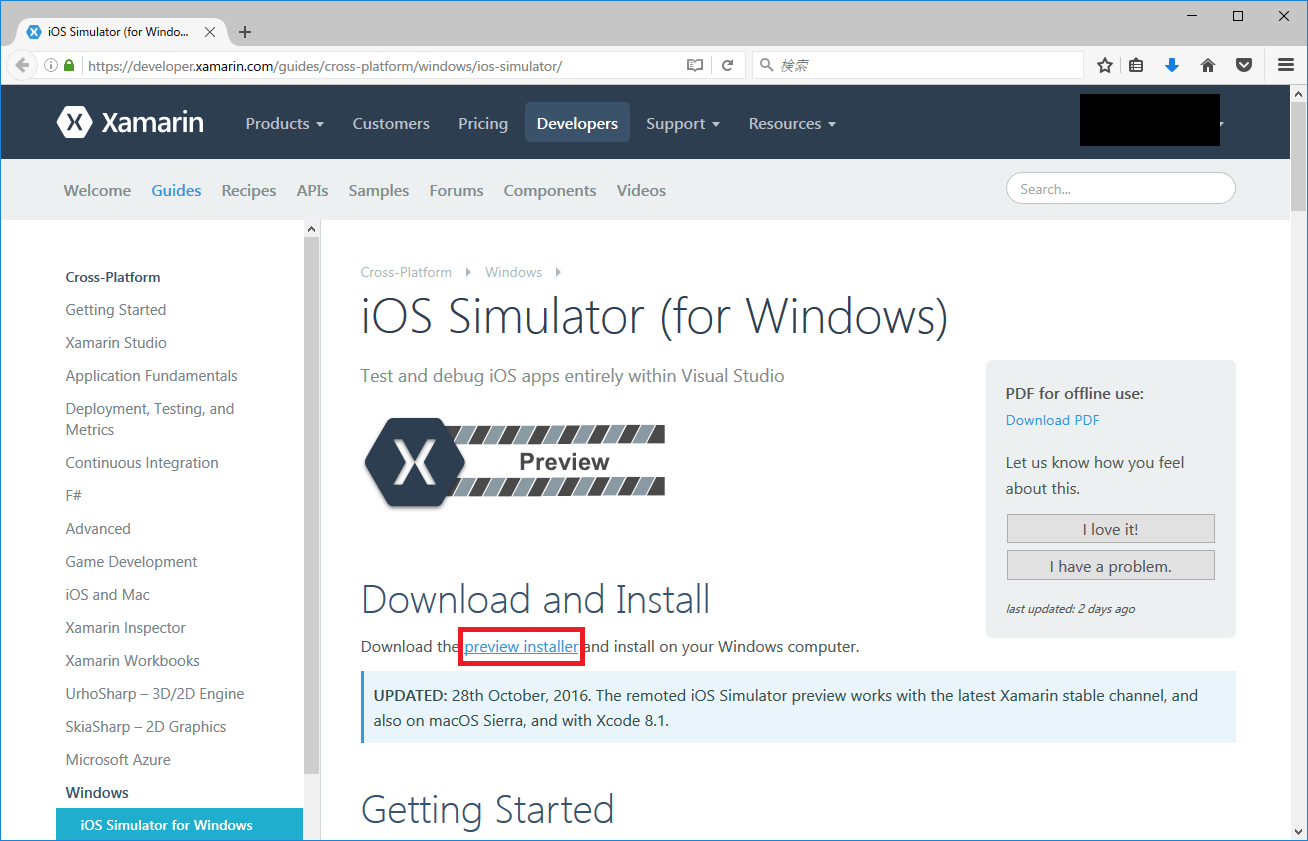The height and width of the screenshot is (841, 1308).
Task: Open Xamarin Inspector sidebar item
Action: click(125, 628)
